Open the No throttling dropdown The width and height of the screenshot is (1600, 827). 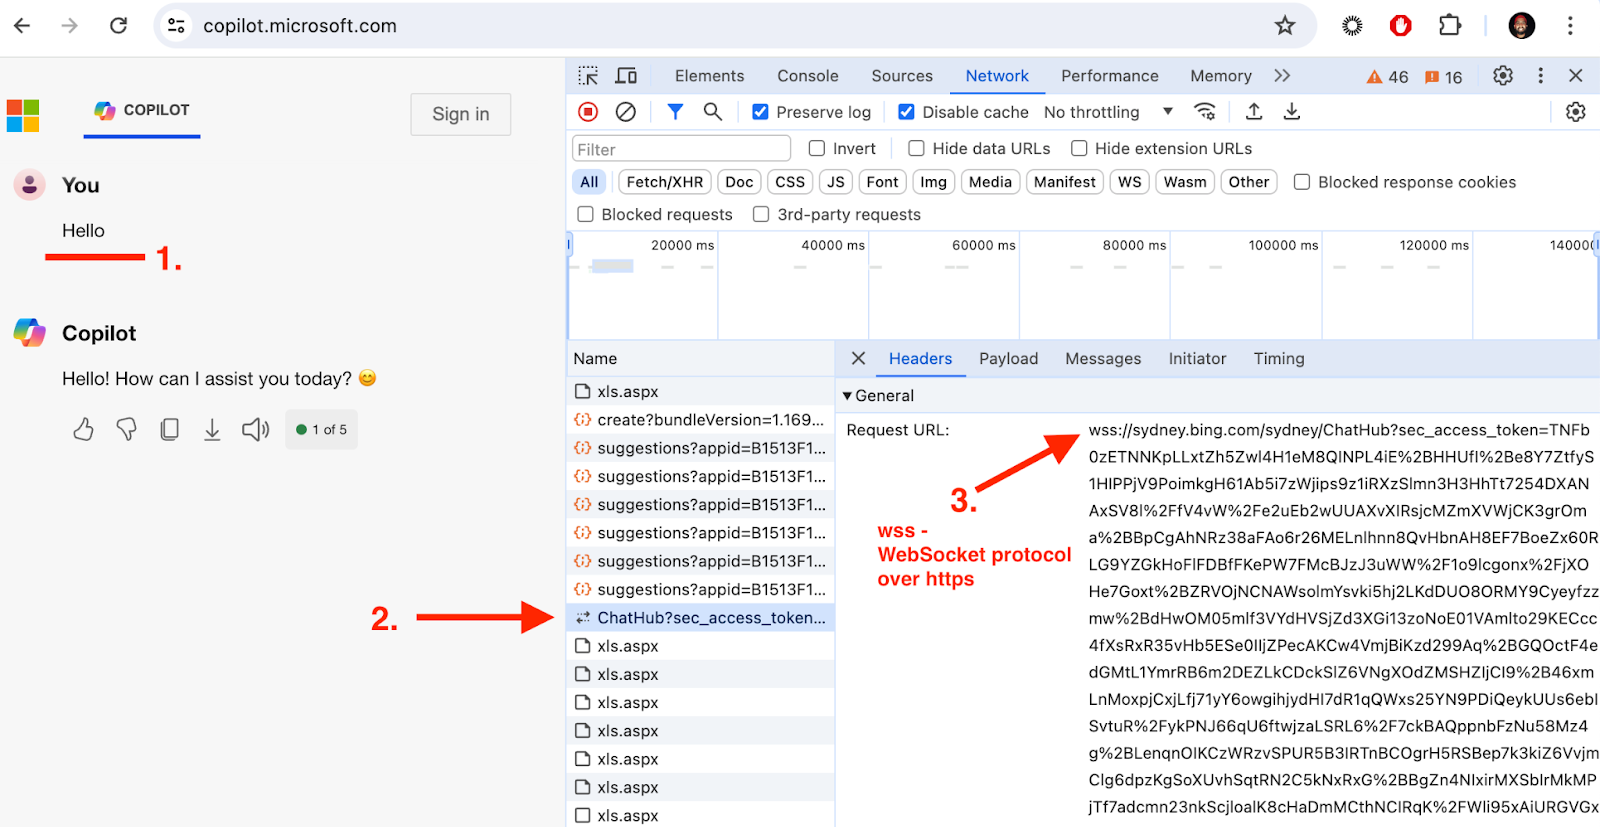click(1108, 112)
